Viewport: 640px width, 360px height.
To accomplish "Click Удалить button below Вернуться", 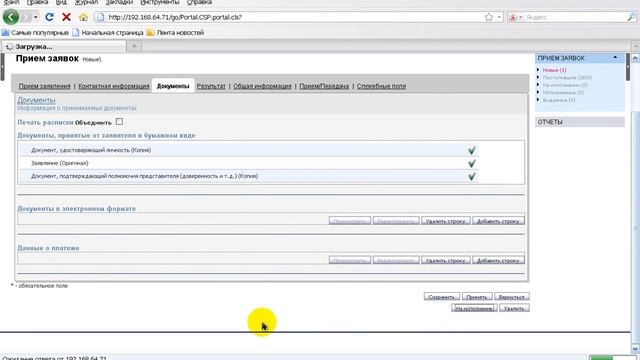I will click(514, 308).
